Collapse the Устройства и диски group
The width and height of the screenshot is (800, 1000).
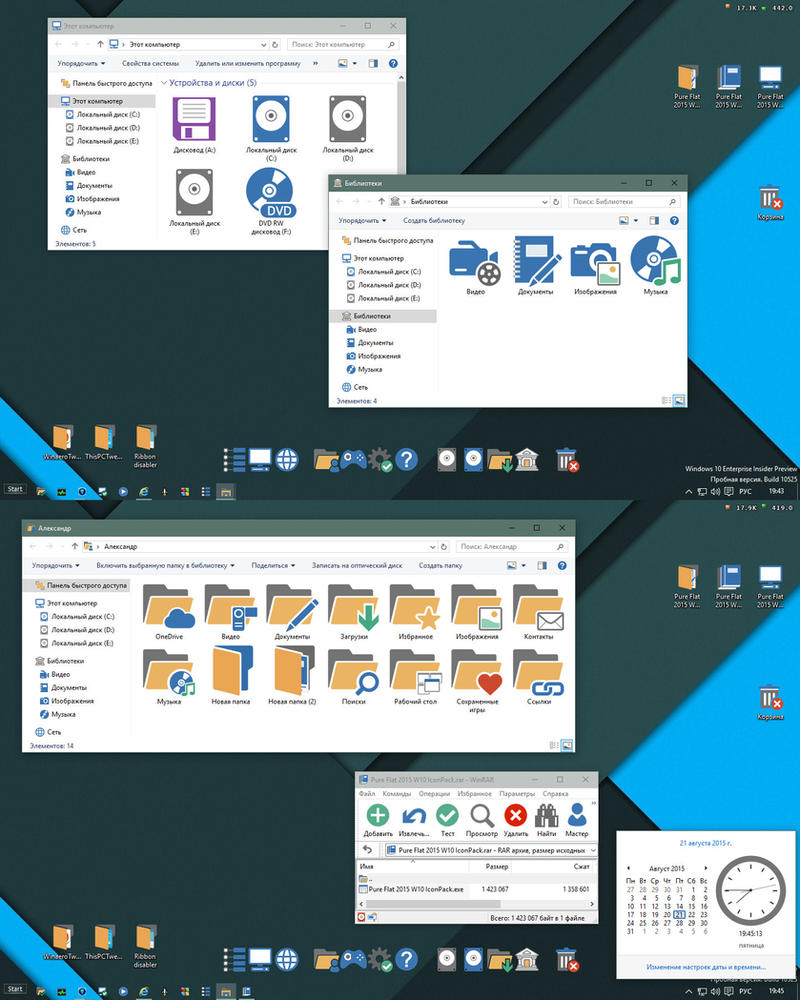tap(165, 82)
